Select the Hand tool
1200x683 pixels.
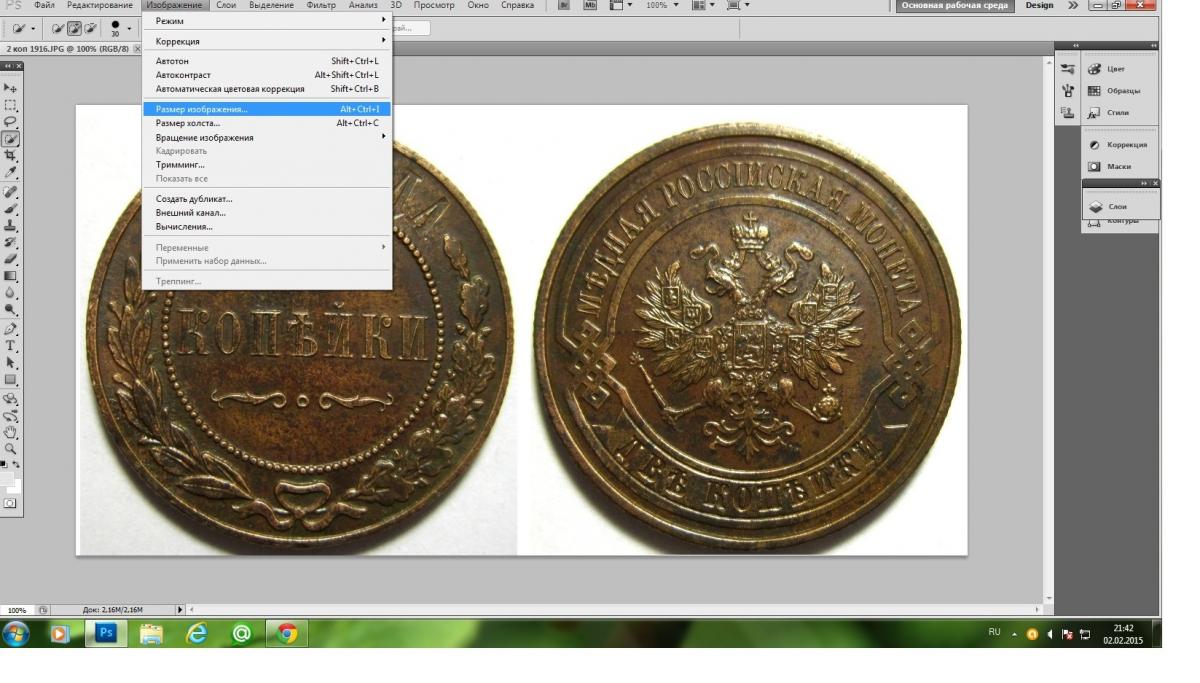11,433
